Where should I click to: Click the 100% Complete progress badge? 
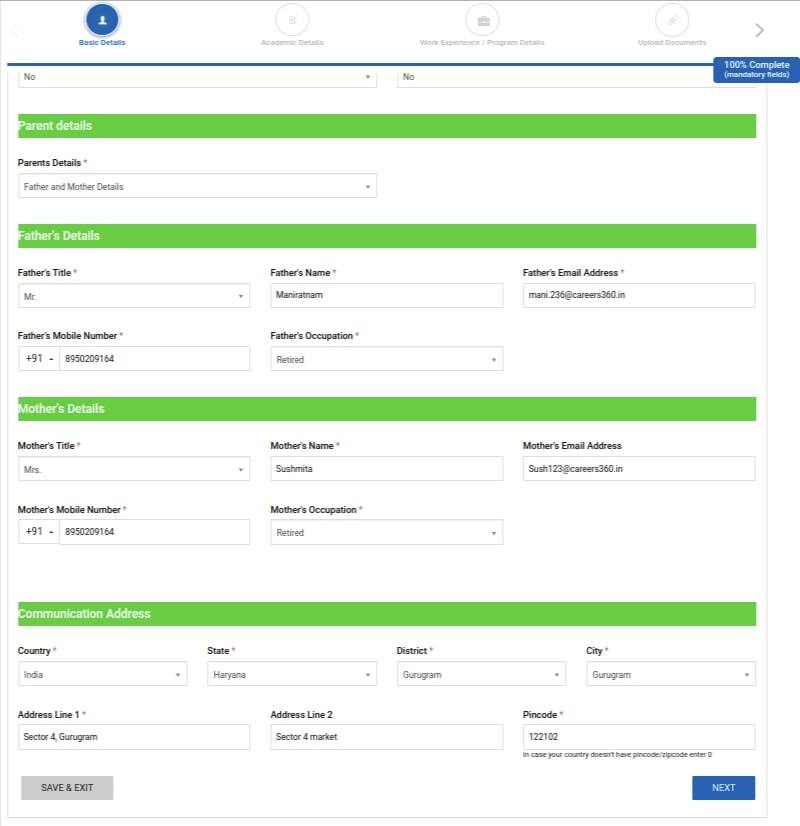pos(753,68)
